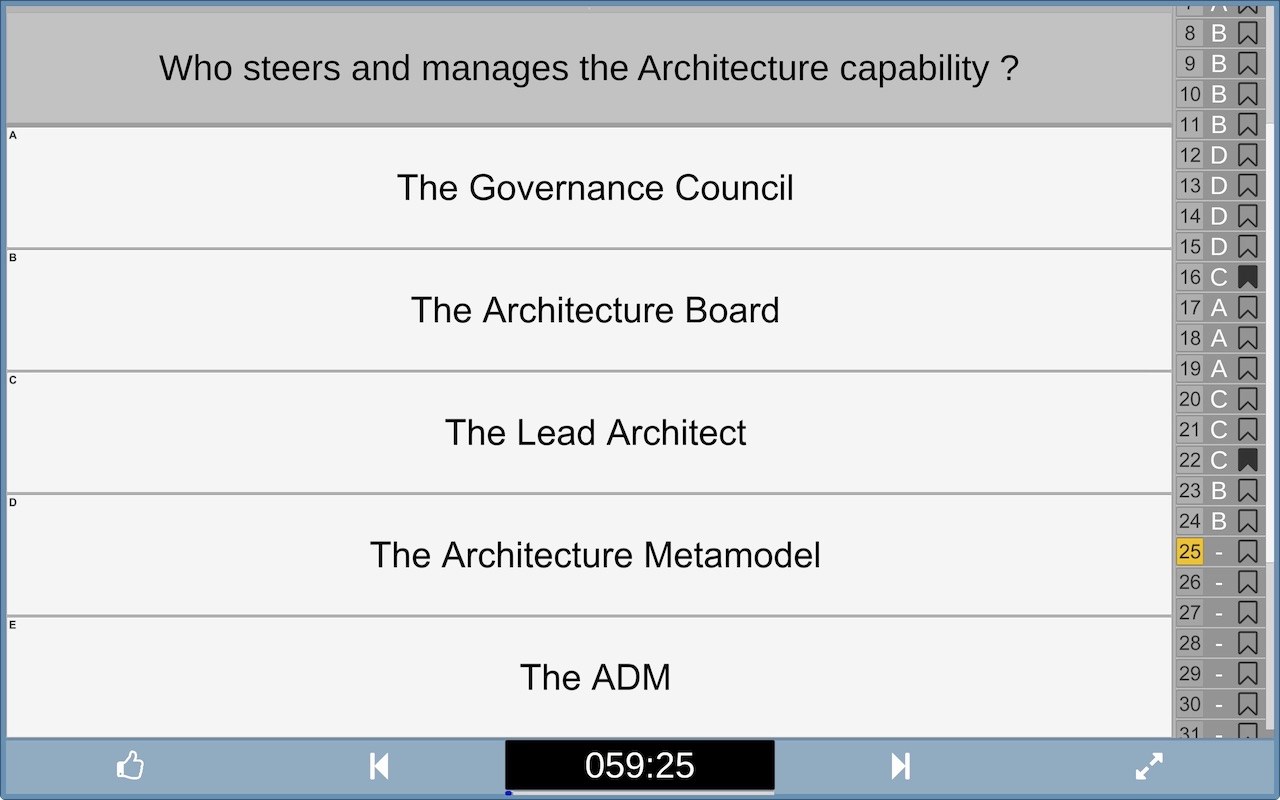
Task: Toggle the bookmark icon for question 20
Action: click(1247, 399)
